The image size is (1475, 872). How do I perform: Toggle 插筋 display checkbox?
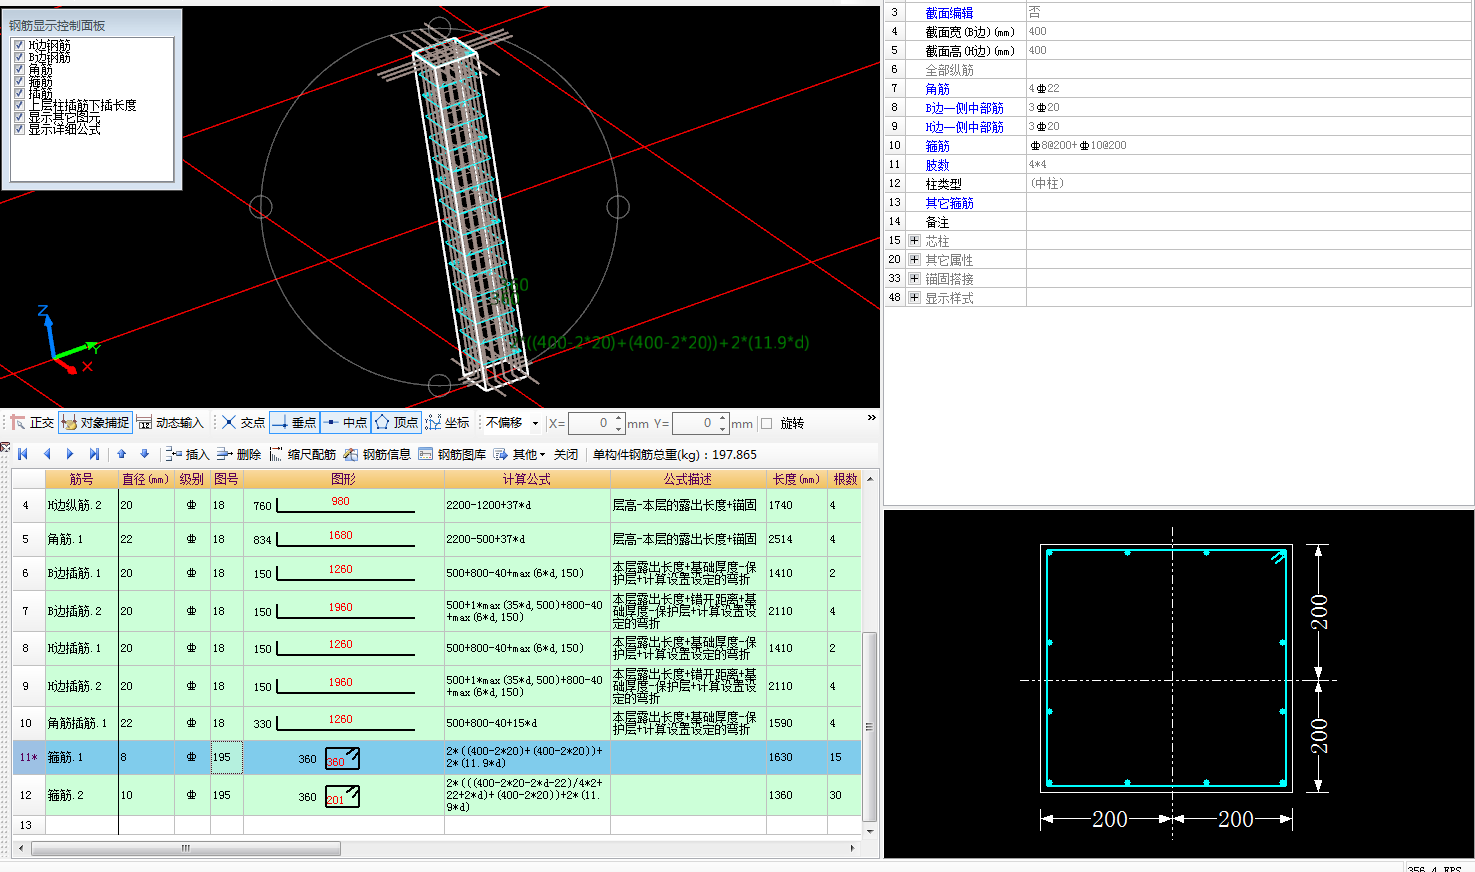[19, 93]
